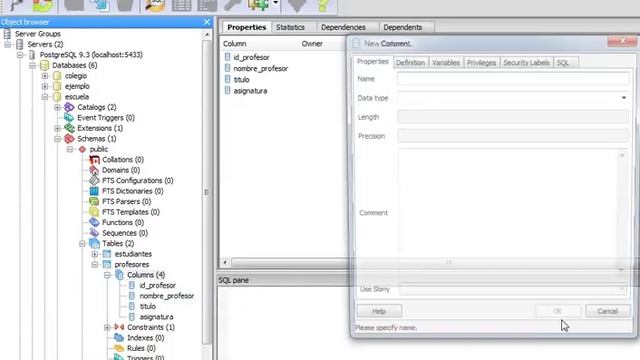Click the colegio database icon
The height and width of the screenshot is (360, 640).
(x=57, y=76)
